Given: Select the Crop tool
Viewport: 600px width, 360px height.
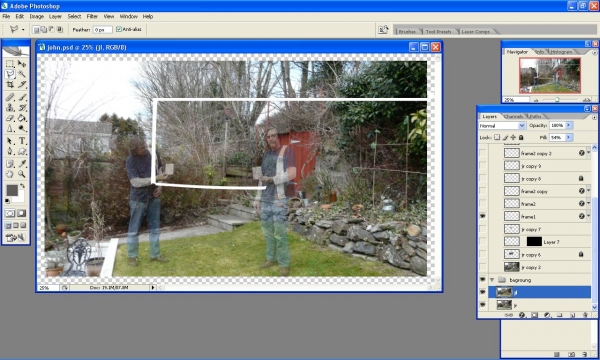Looking at the screenshot, I should [x=10, y=84].
